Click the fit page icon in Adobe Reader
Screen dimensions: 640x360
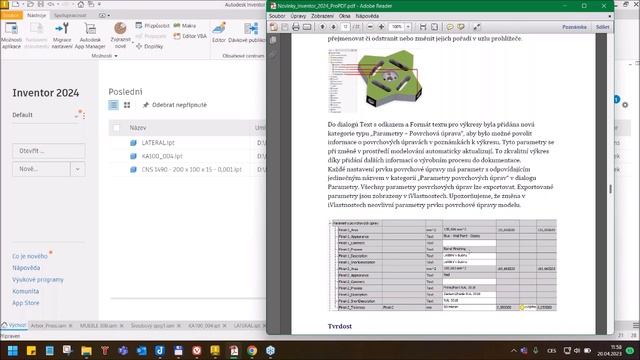(434, 27)
